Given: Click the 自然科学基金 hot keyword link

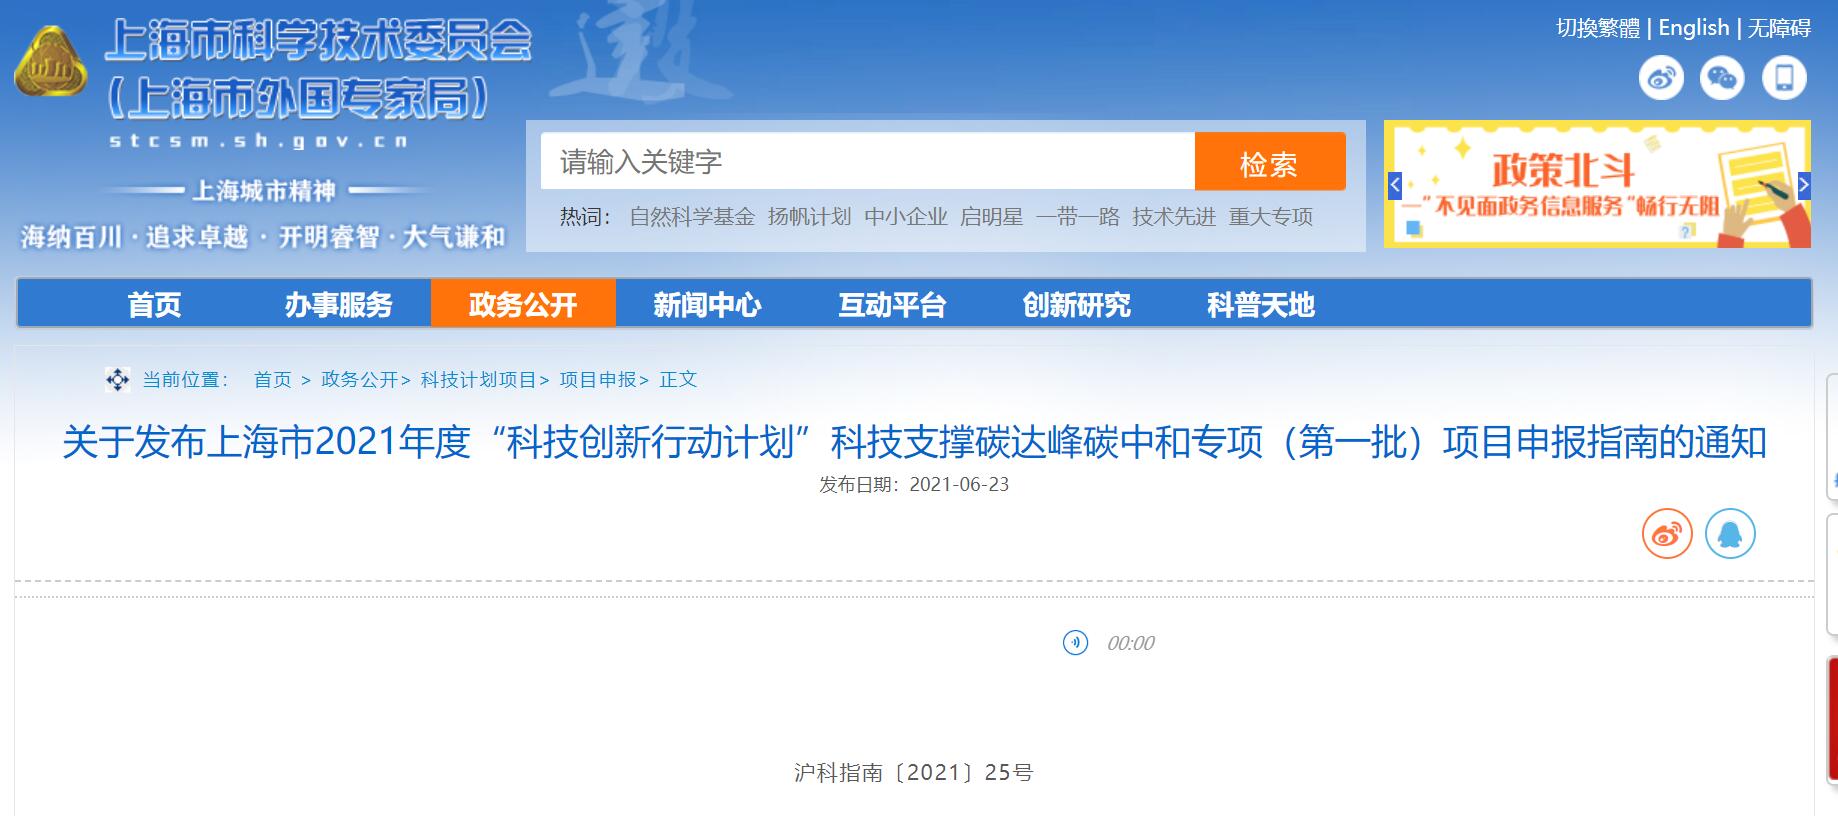Looking at the screenshot, I should coord(691,217).
